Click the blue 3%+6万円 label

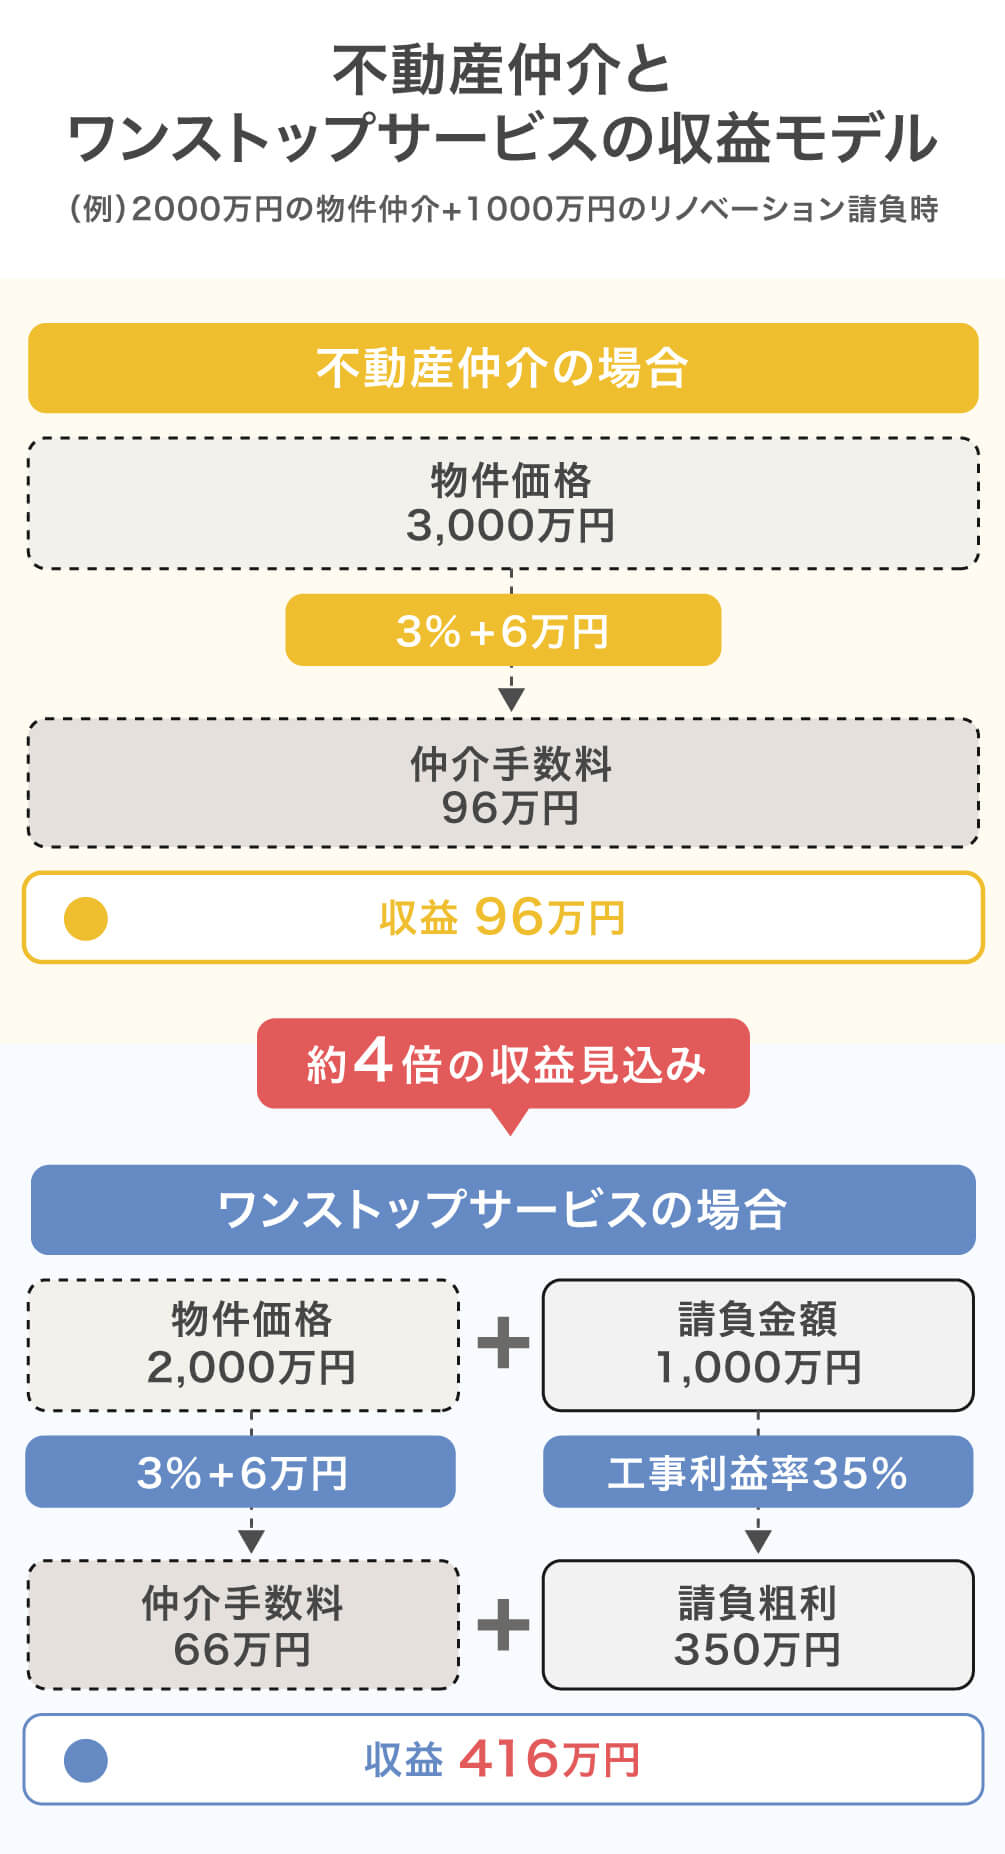pos(240,1472)
